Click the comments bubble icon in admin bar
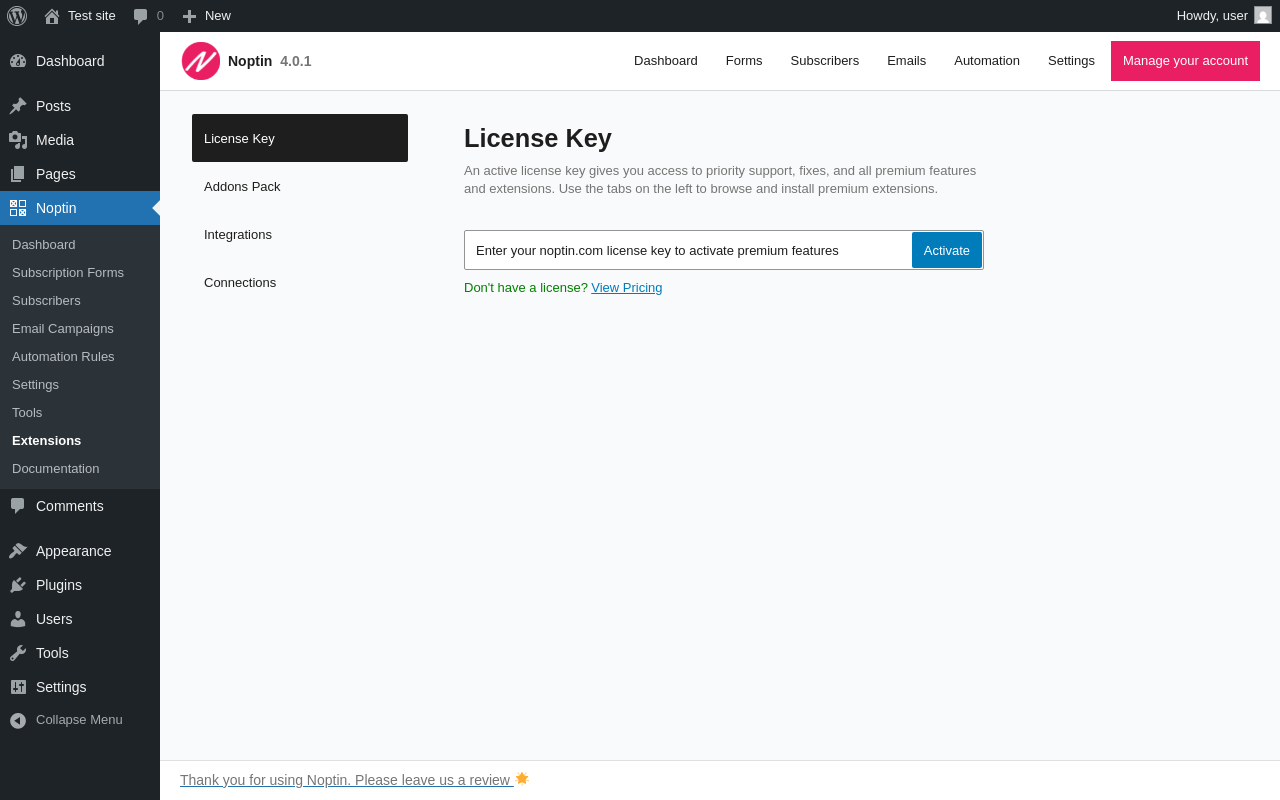Viewport: 1280px width, 800px height. pos(141,16)
